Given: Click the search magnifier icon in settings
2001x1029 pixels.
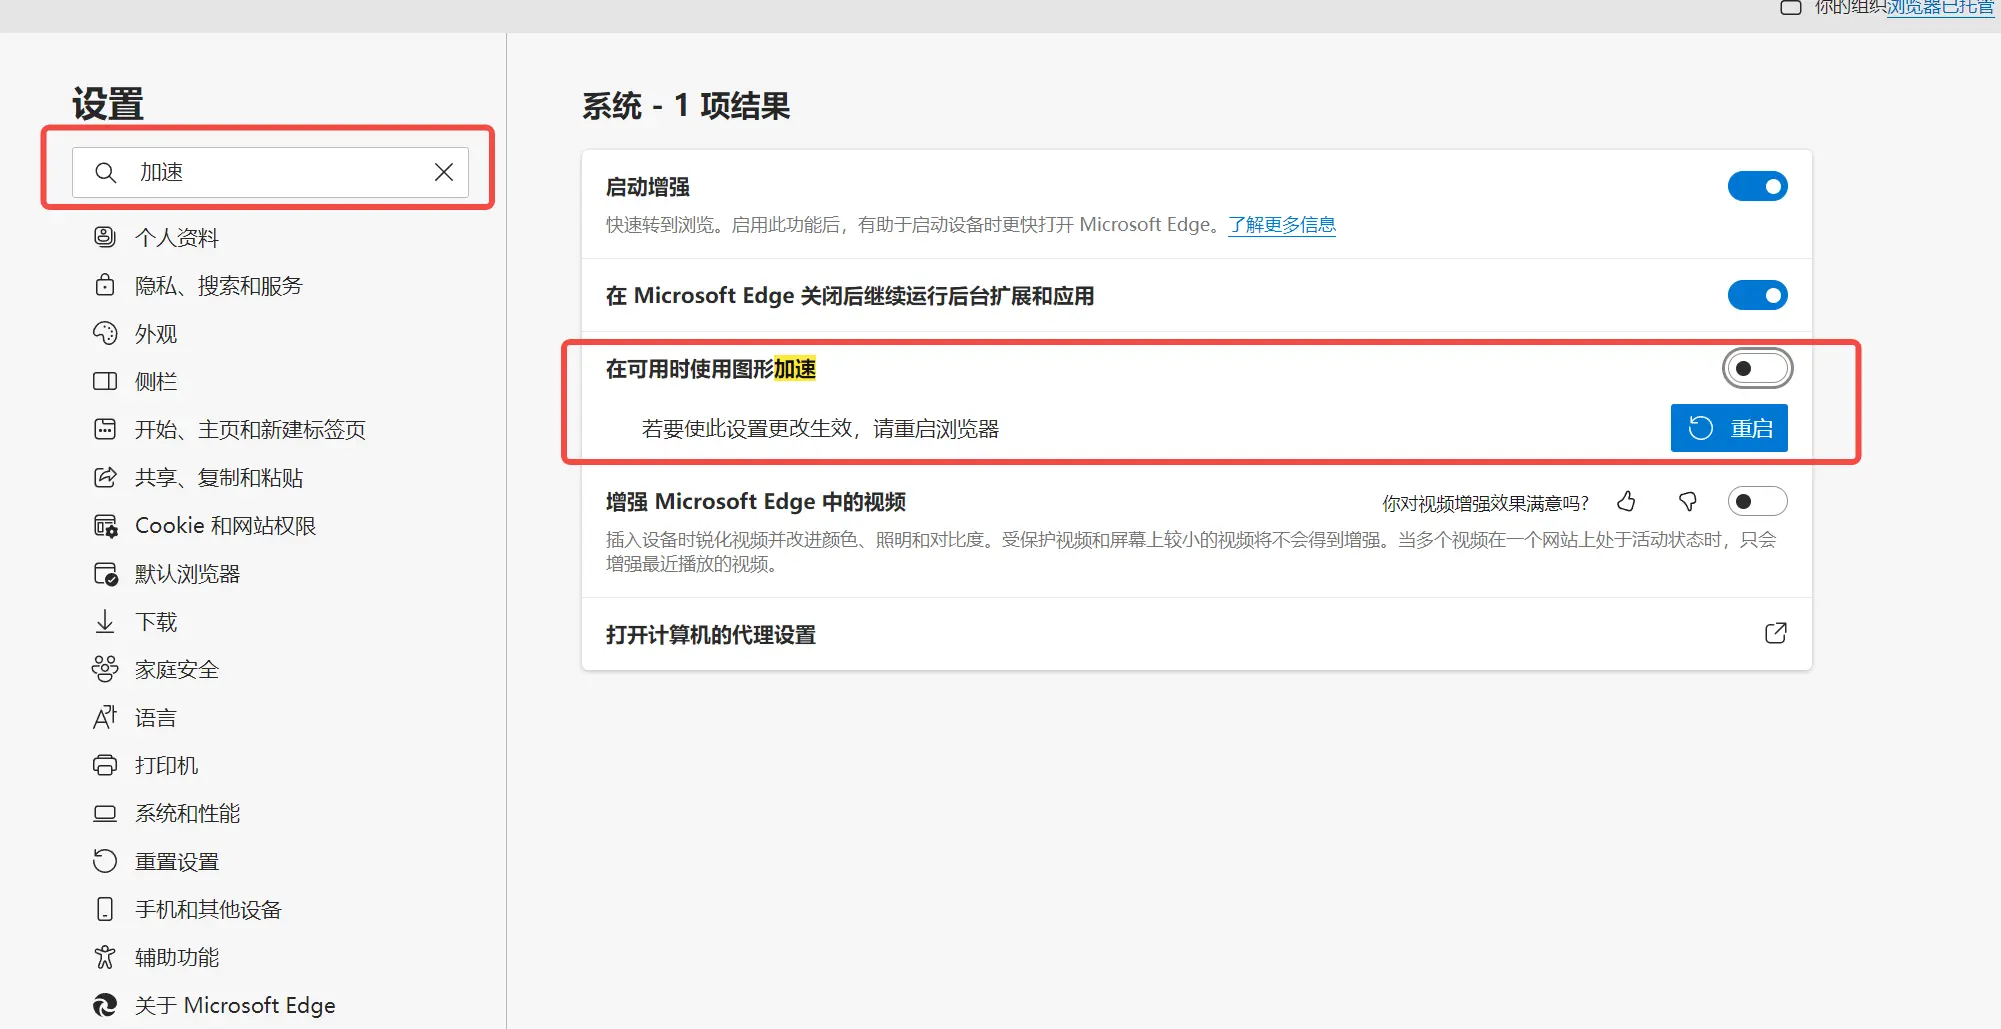Looking at the screenshot, I should [106, 173].
